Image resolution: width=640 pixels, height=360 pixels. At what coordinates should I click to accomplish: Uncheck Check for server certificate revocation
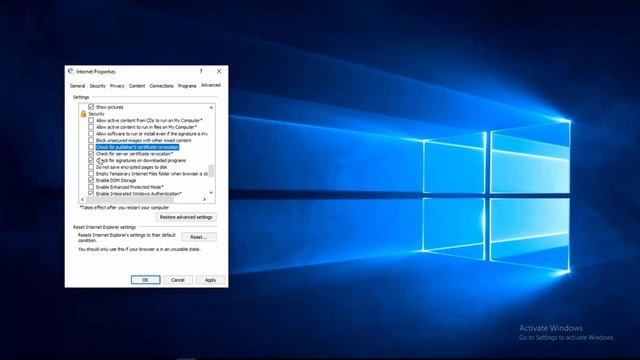(91, 154)
